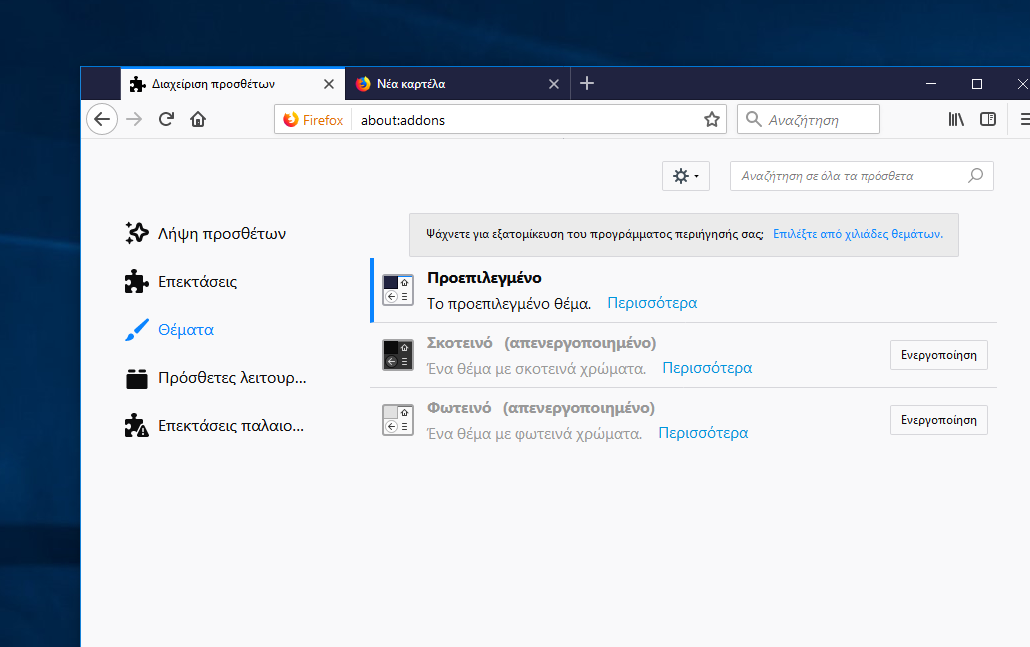The width and height of the screenshot is (1030, 647).
Task: Click the Επεκτάσεις puzzle piece icon
Action: click(136, 281)
